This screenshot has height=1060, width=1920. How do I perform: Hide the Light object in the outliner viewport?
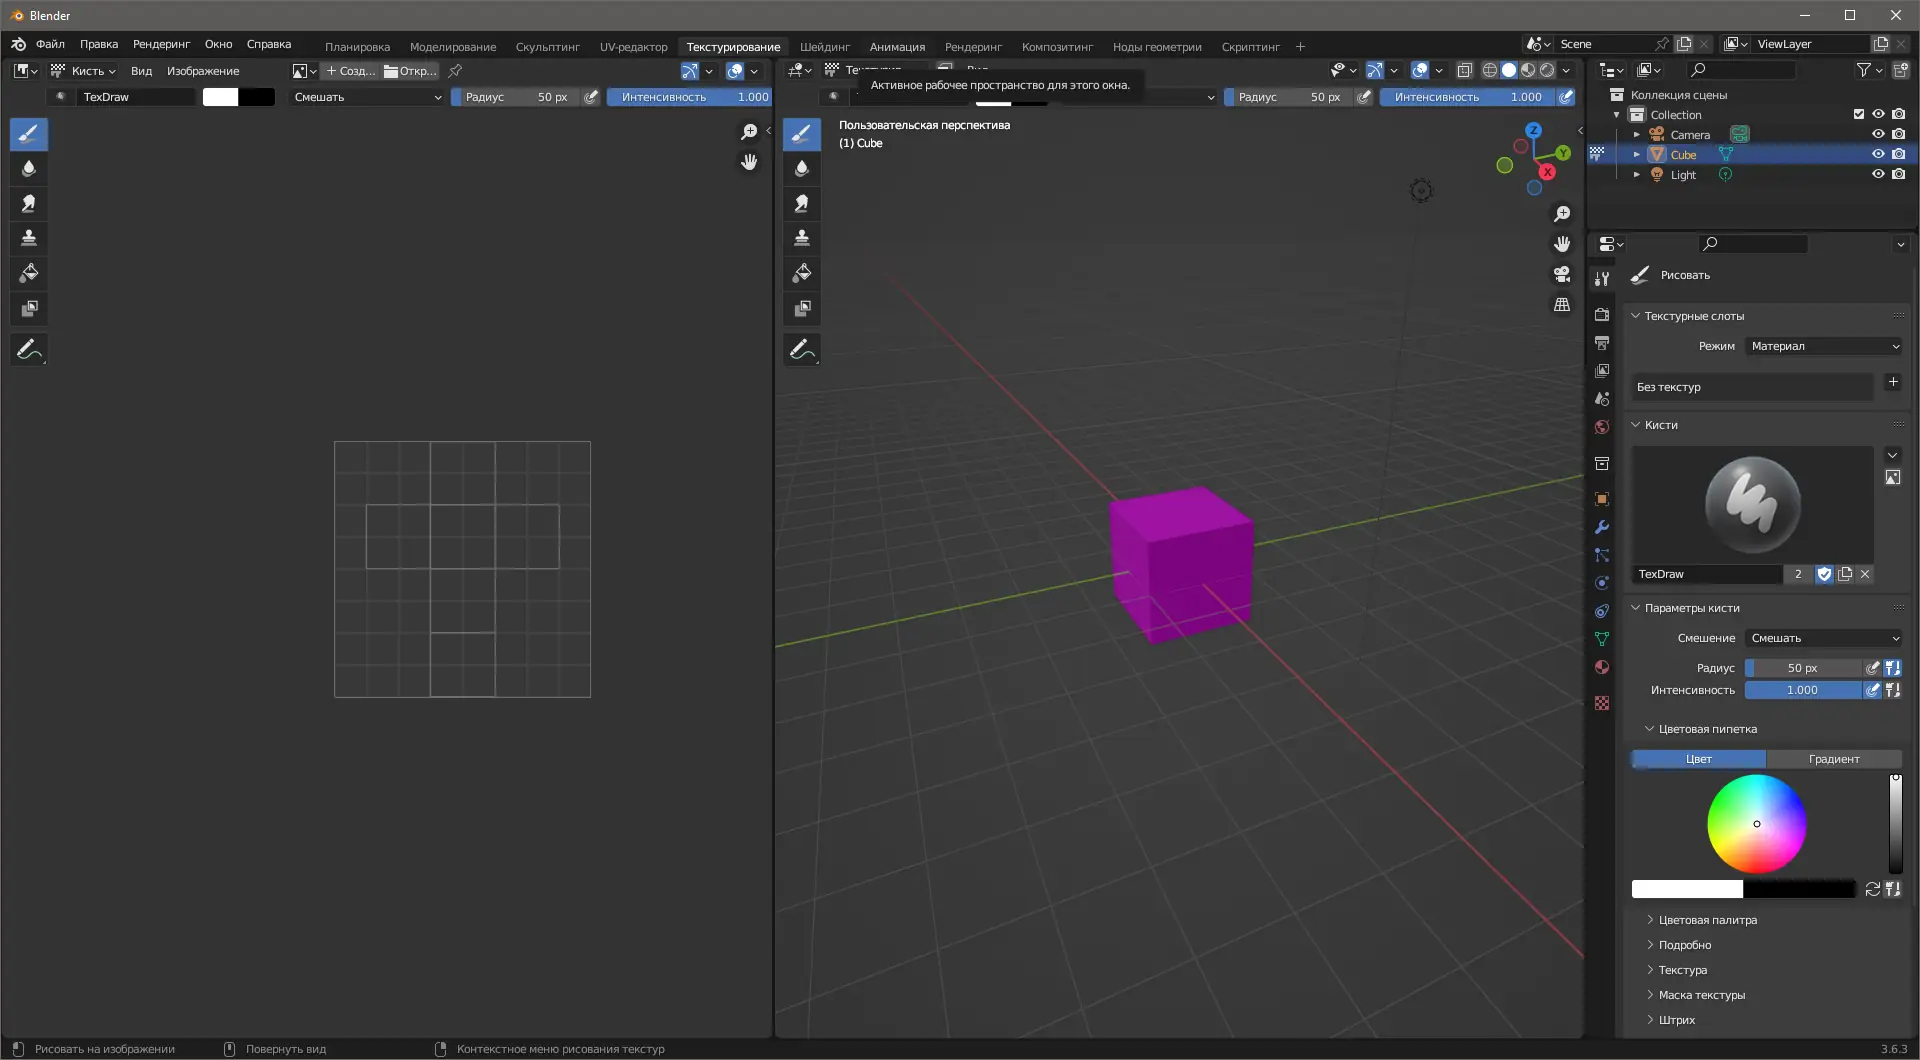pyautogui.click(x=1878, y=175)
